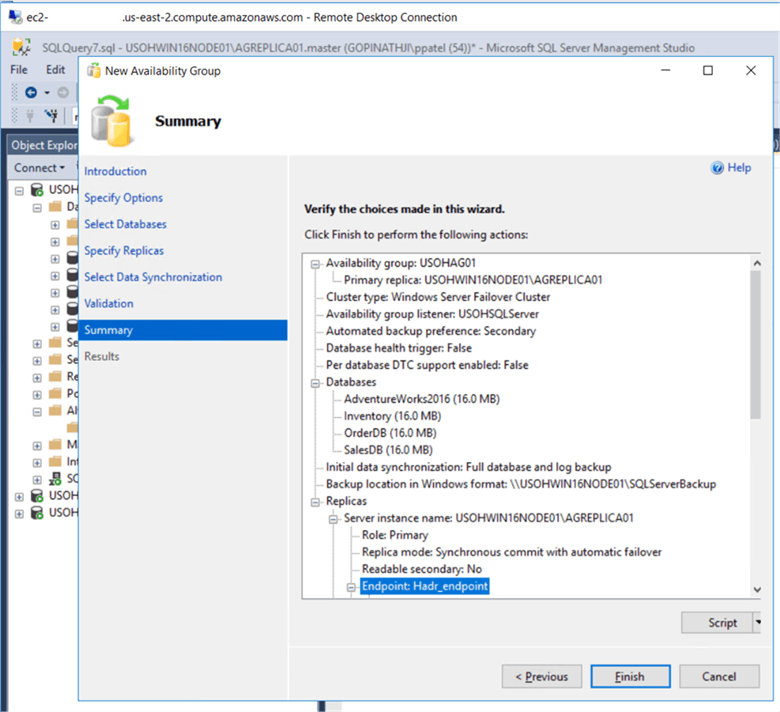Click the Help icon in wizard

(x=717, y=168)
